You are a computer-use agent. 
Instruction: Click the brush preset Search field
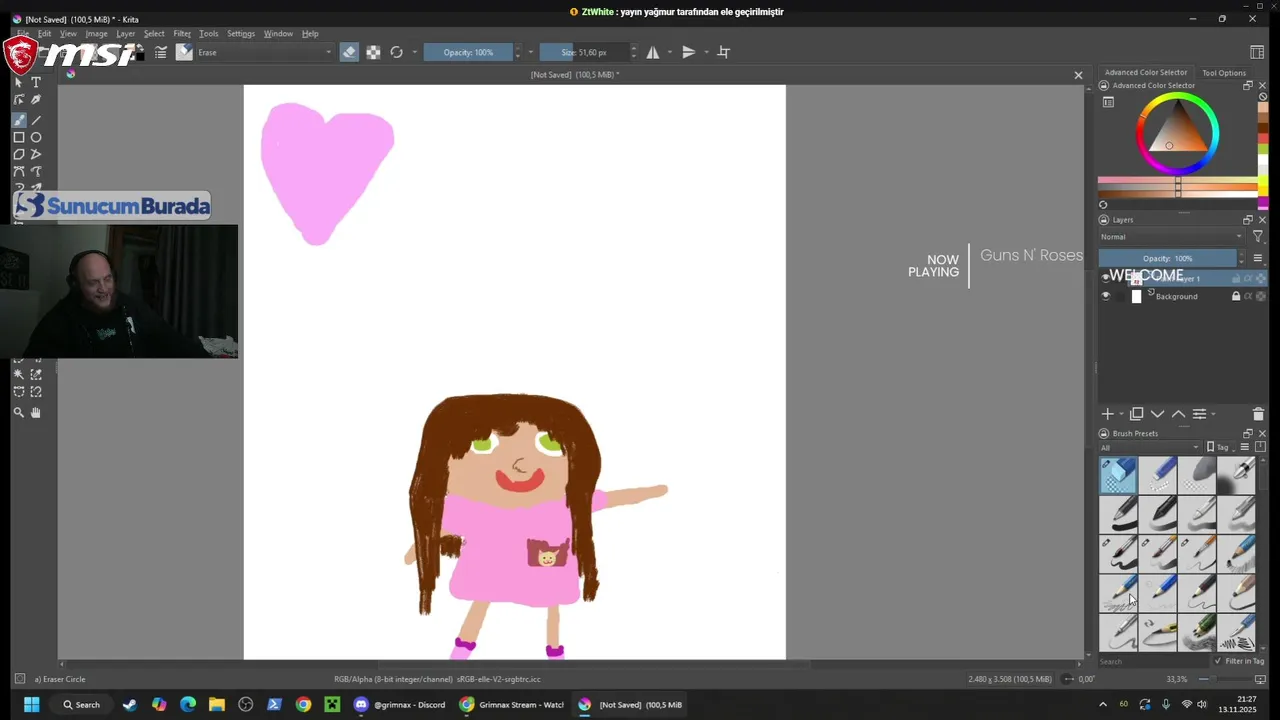1154,661
